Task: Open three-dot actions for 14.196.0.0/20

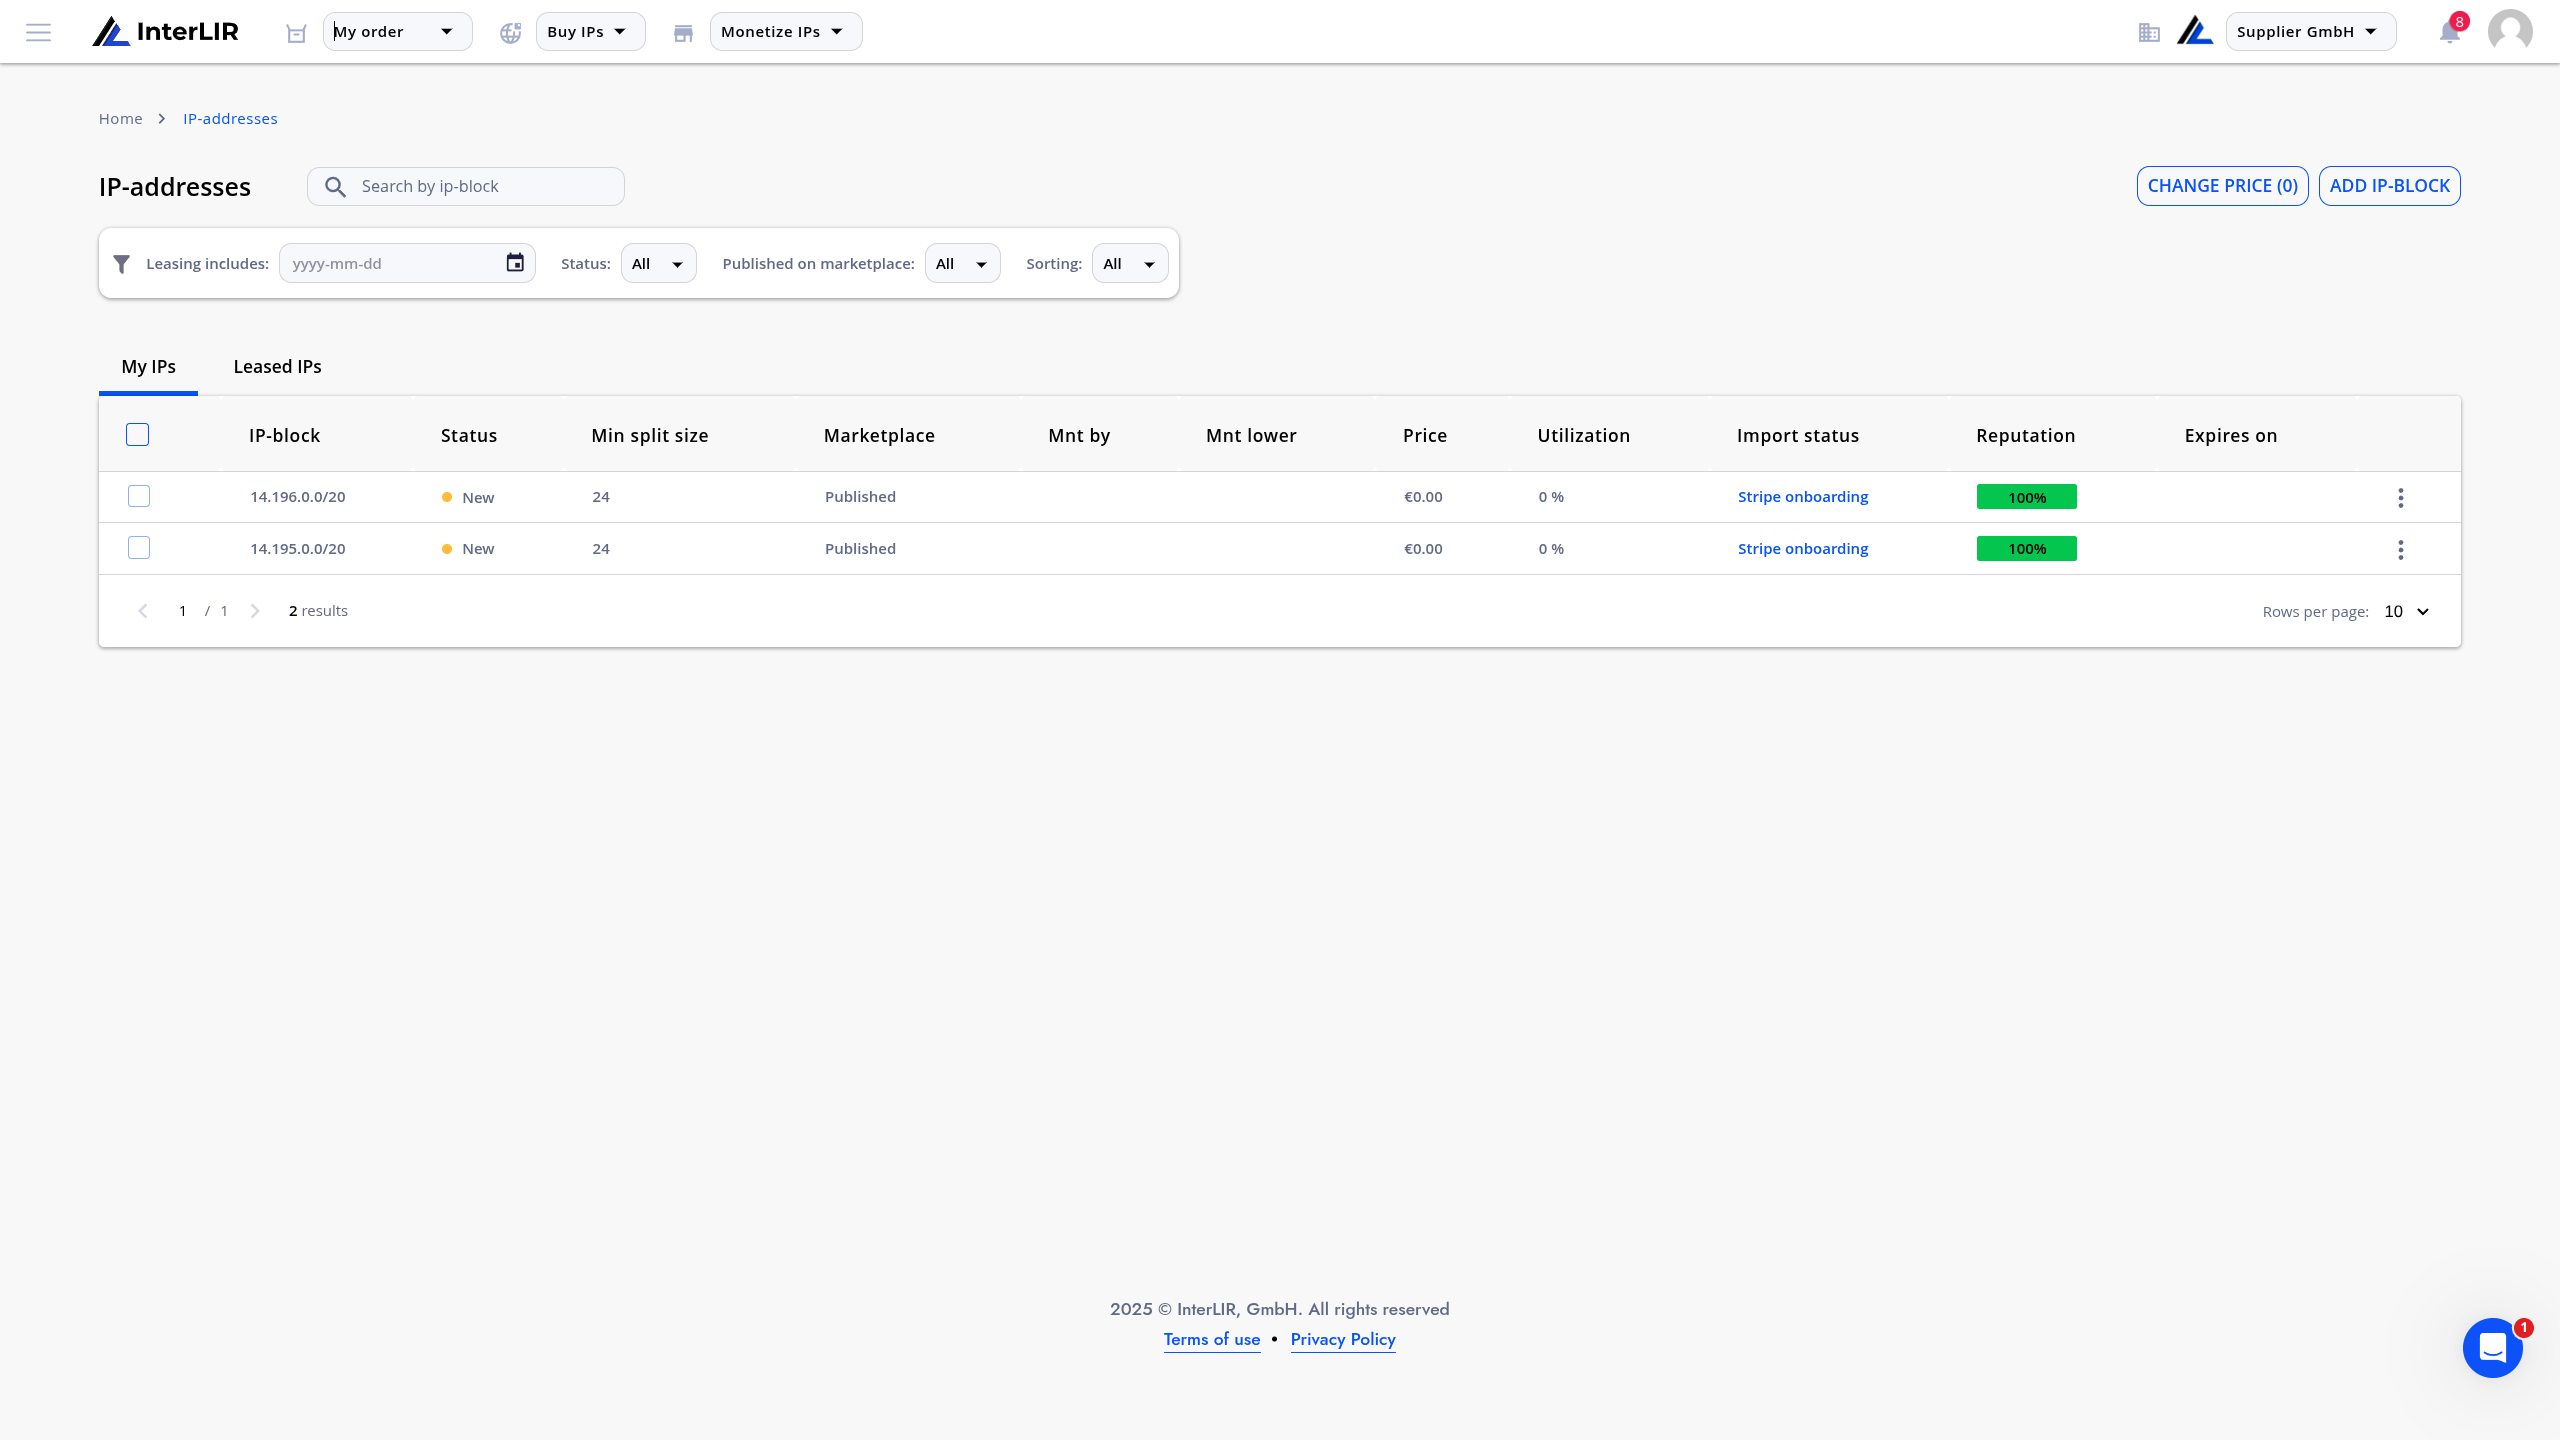Action: [2400, 498]
